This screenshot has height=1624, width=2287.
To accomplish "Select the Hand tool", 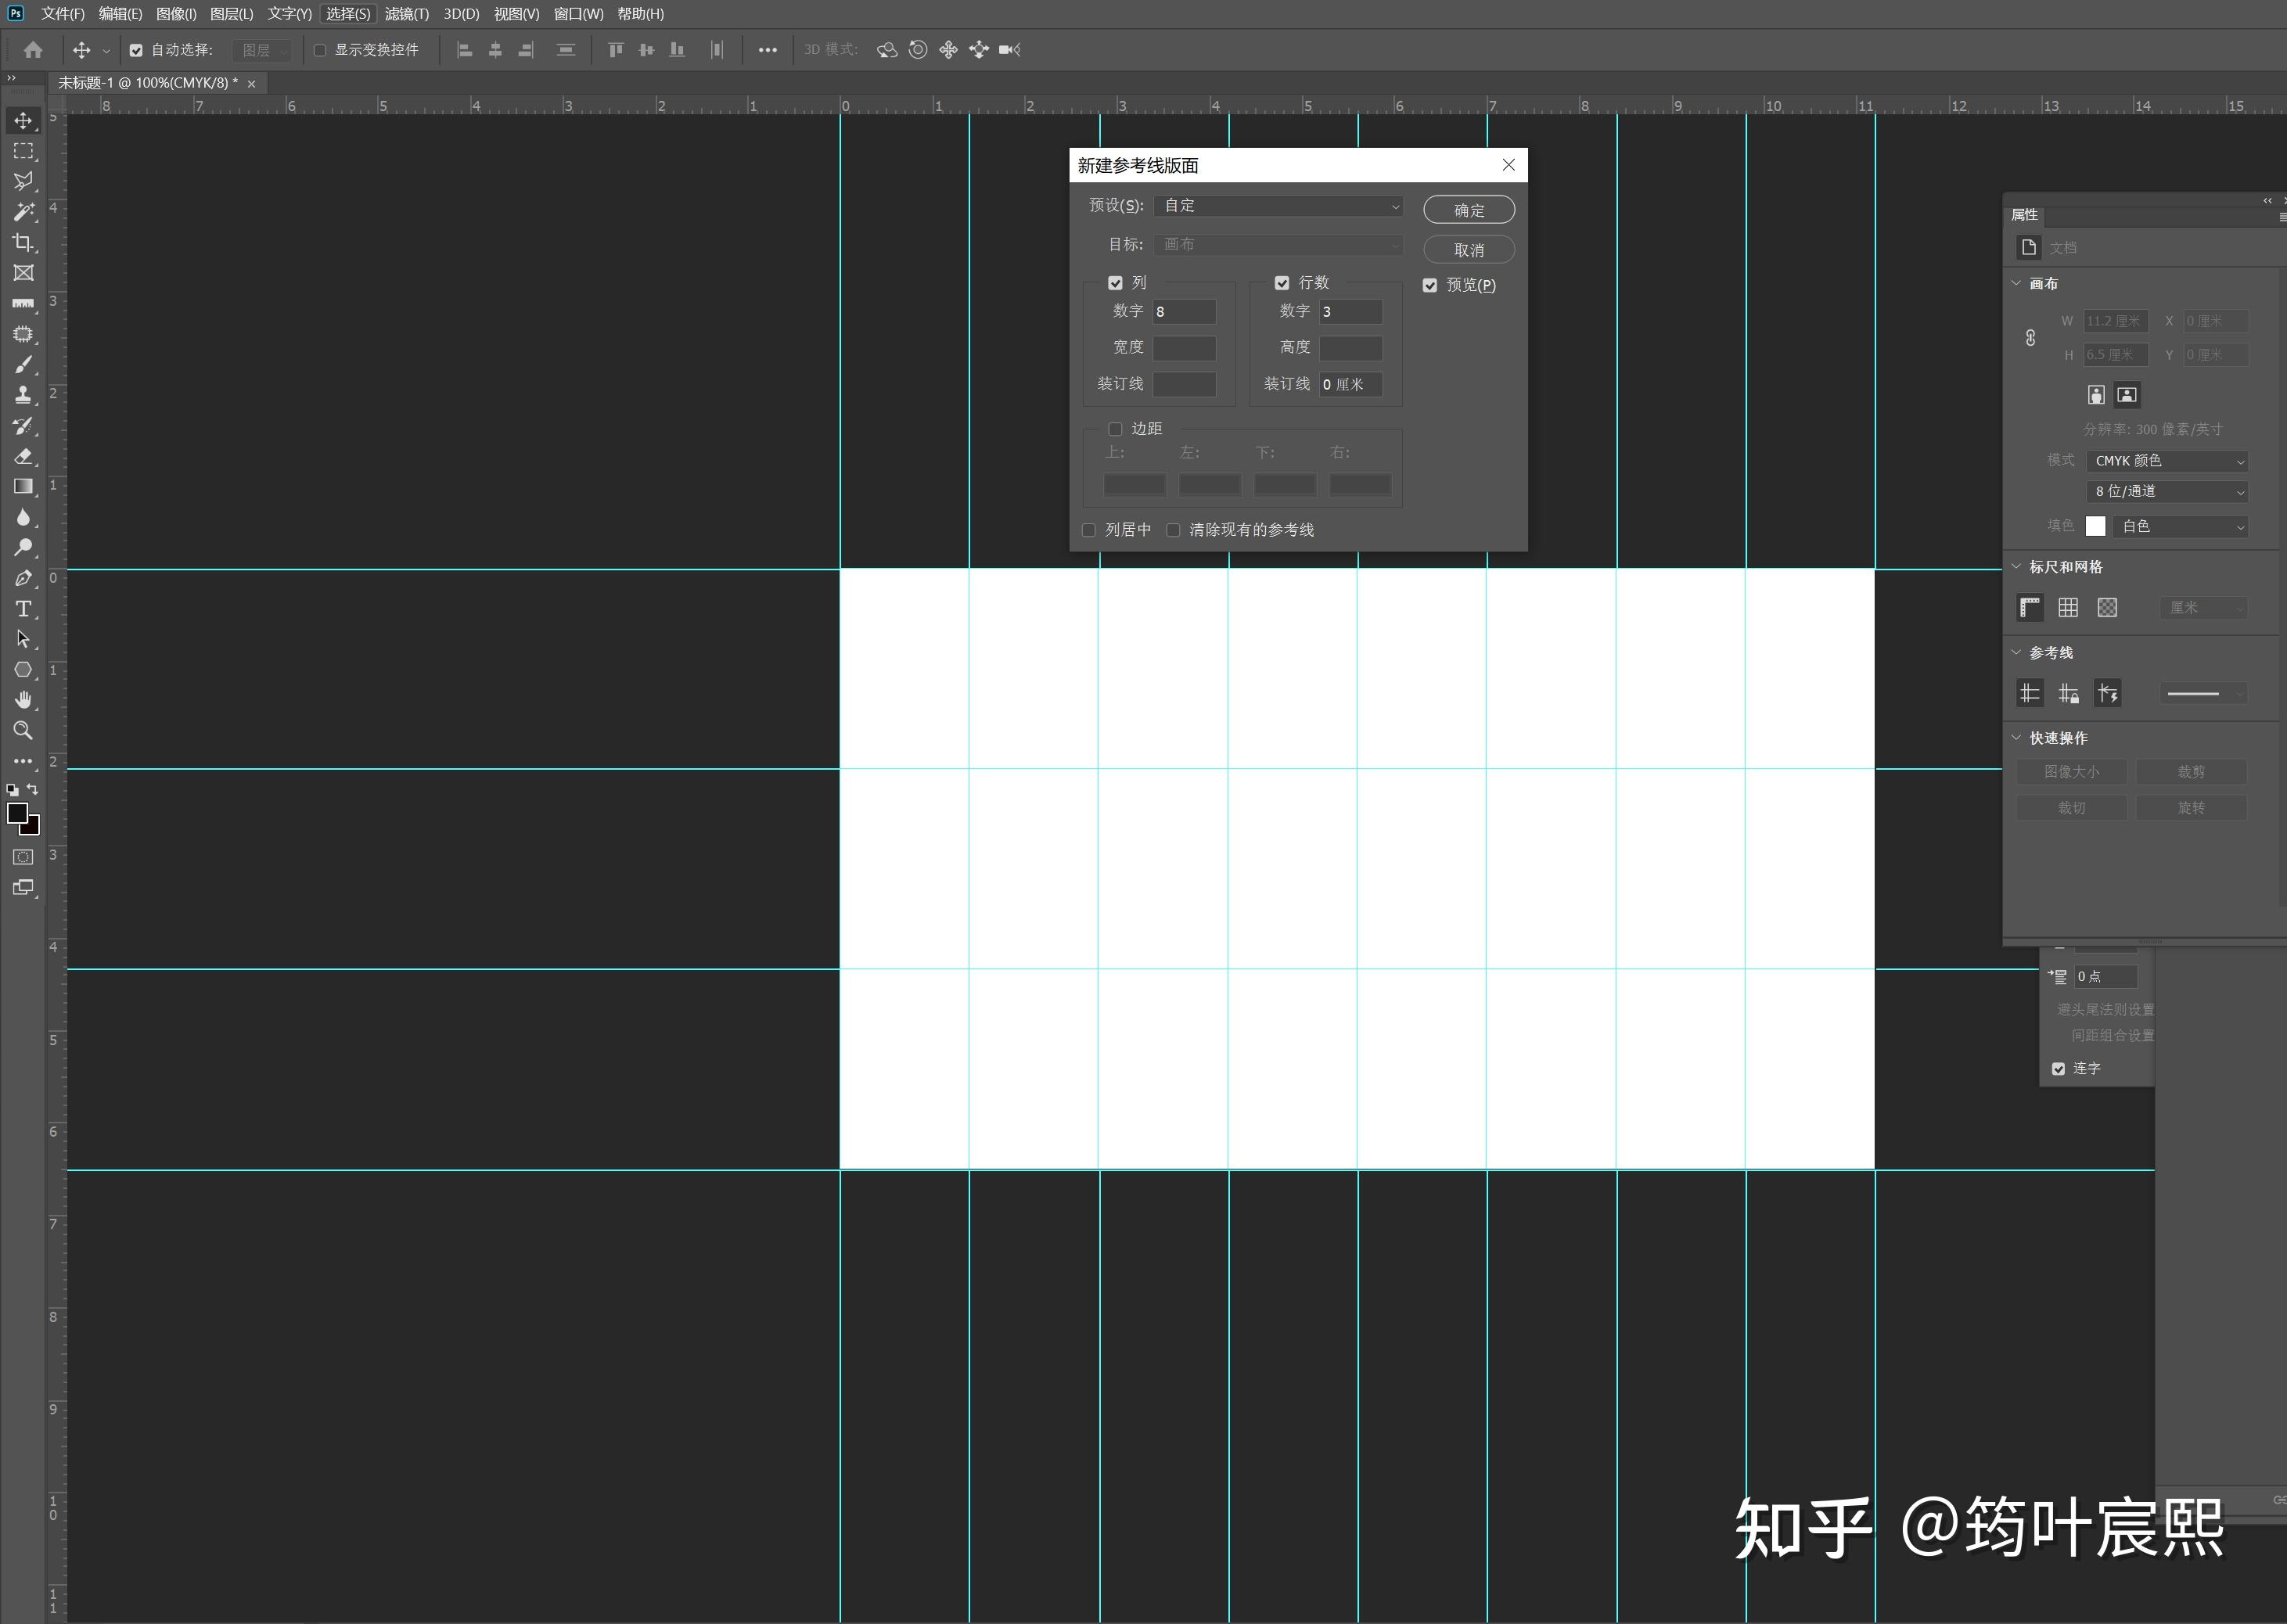I will pyautogui.click(x=23, y=700).
